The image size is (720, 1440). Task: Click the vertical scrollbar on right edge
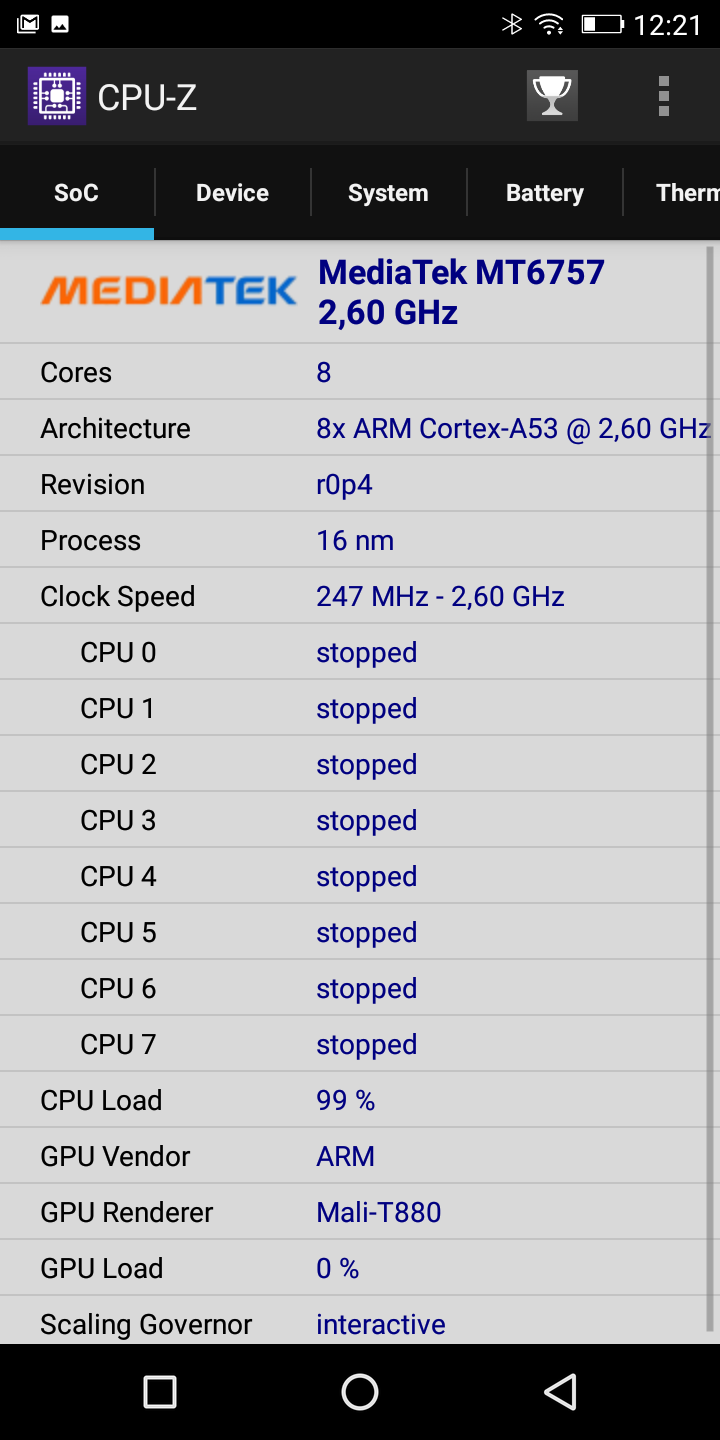710,790
